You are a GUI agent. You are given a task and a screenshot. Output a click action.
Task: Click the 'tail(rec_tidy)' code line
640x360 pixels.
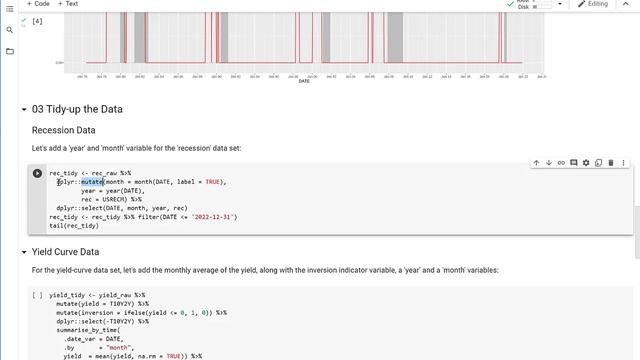74,226
